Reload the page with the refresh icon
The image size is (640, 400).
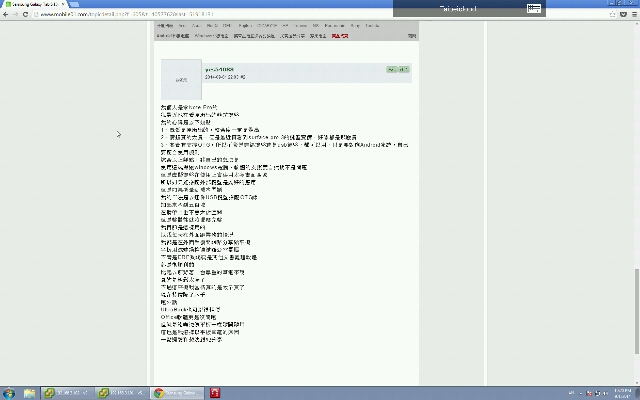[x=25, y=14]
